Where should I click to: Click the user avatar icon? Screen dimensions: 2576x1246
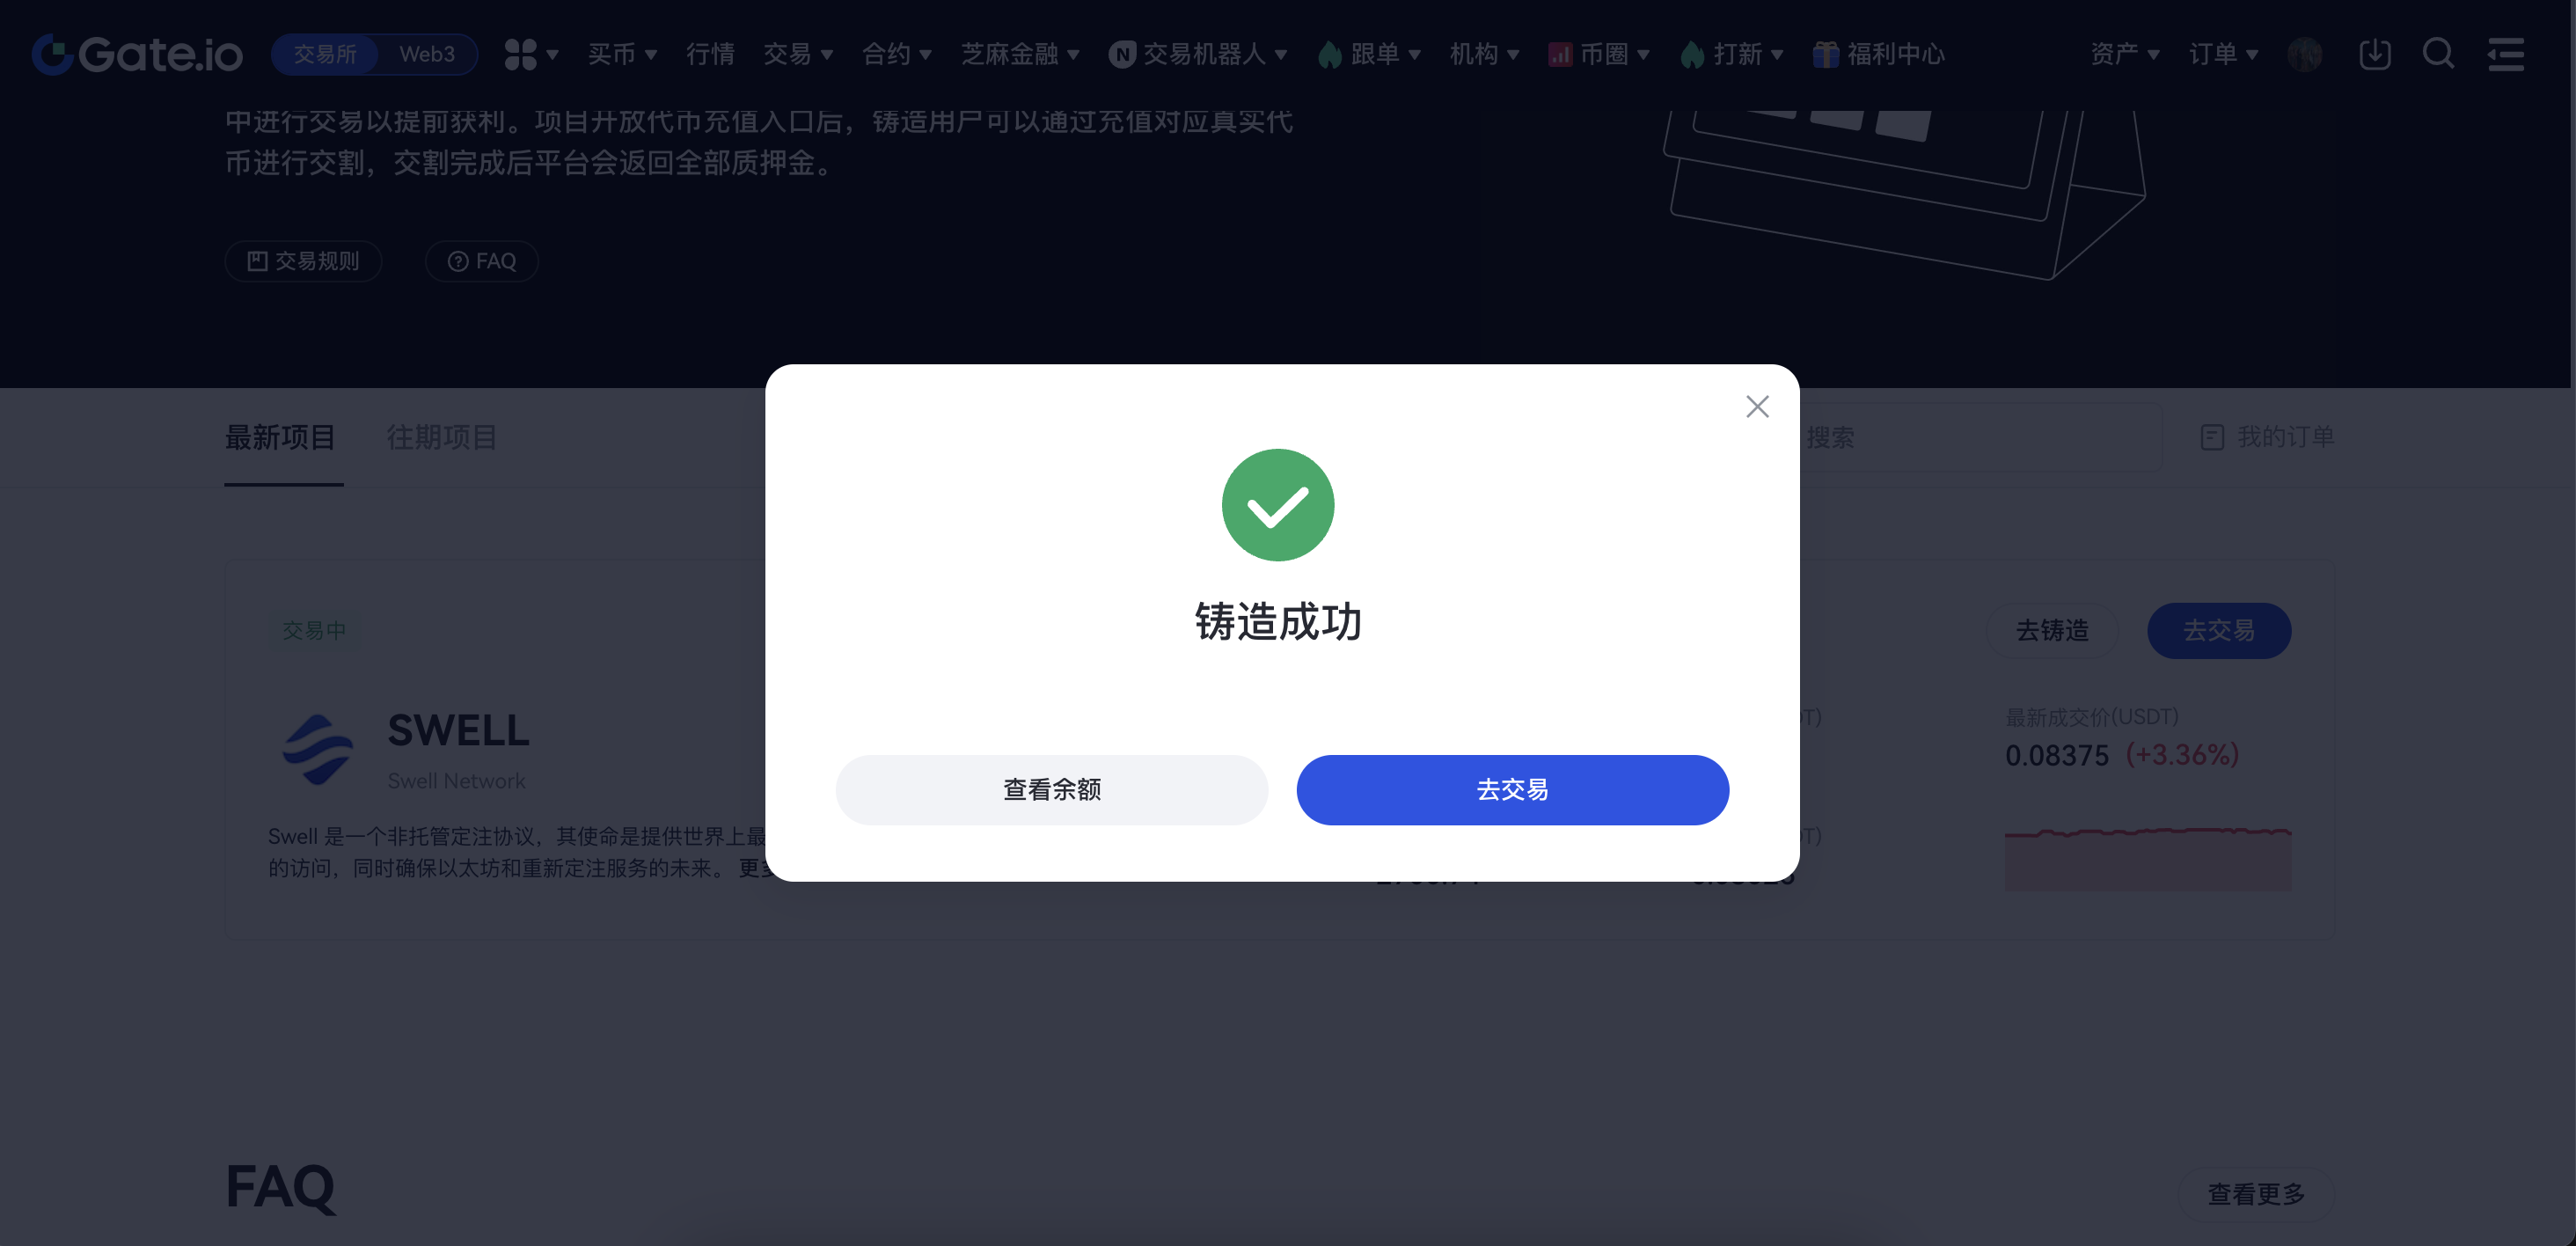tap(2305, 54)
